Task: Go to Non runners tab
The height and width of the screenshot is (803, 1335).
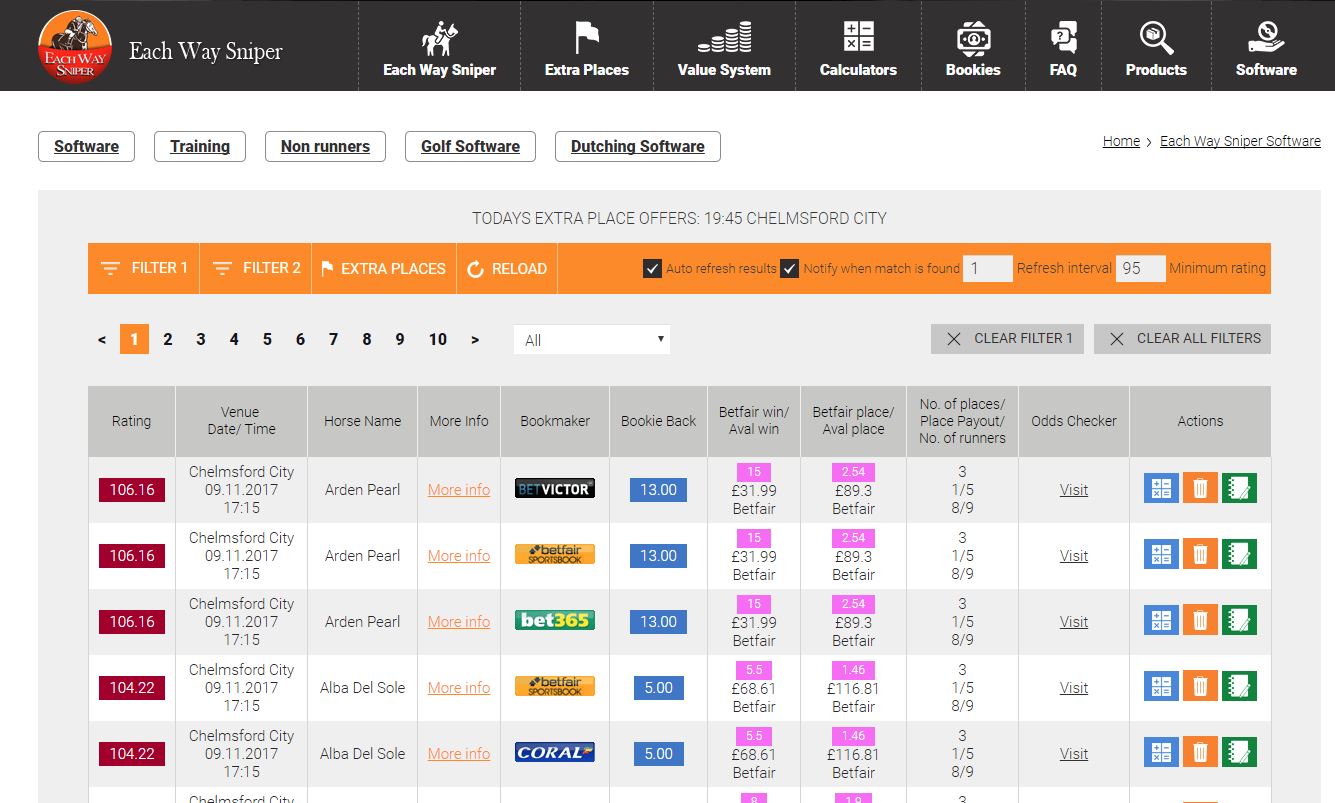Action: click(x=325, y=146)
